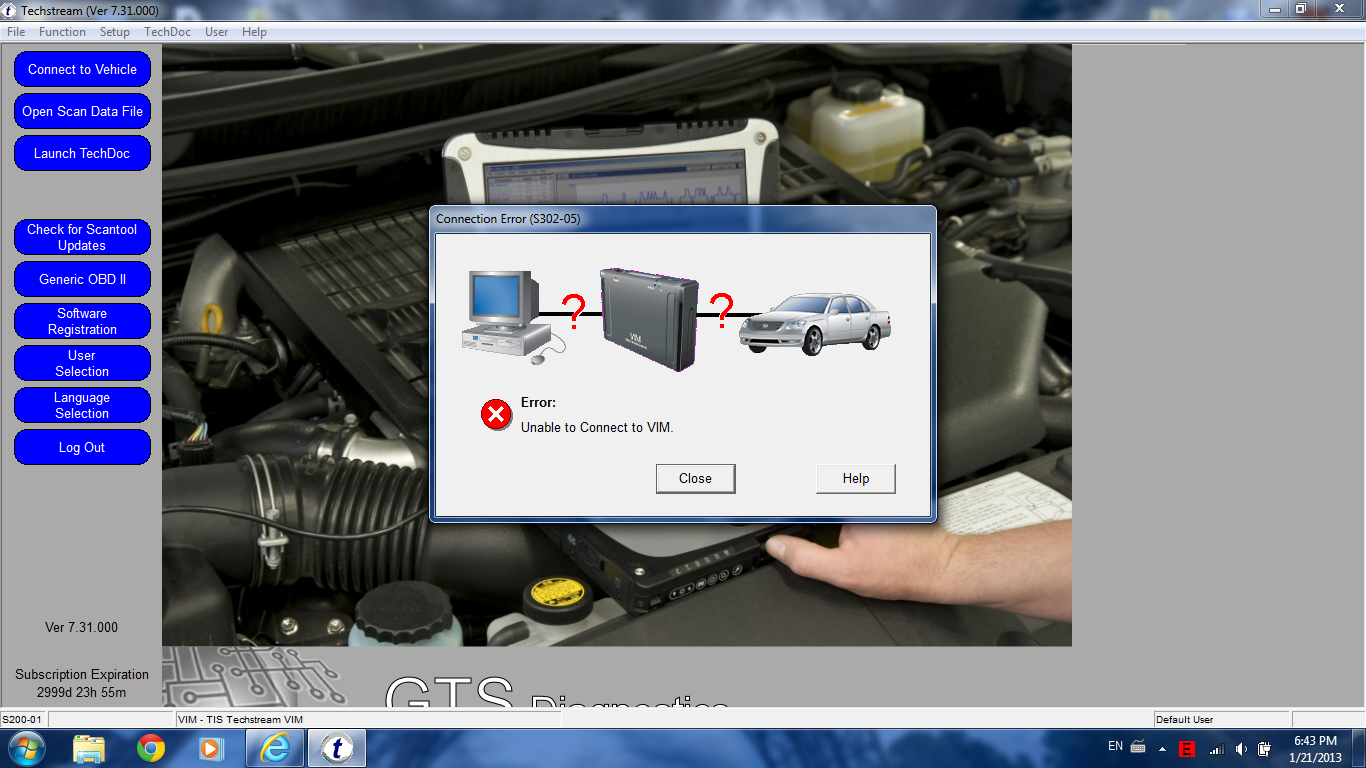Open the User menu
Viewport: 1366px width, 768px height.
coord(216,32)
